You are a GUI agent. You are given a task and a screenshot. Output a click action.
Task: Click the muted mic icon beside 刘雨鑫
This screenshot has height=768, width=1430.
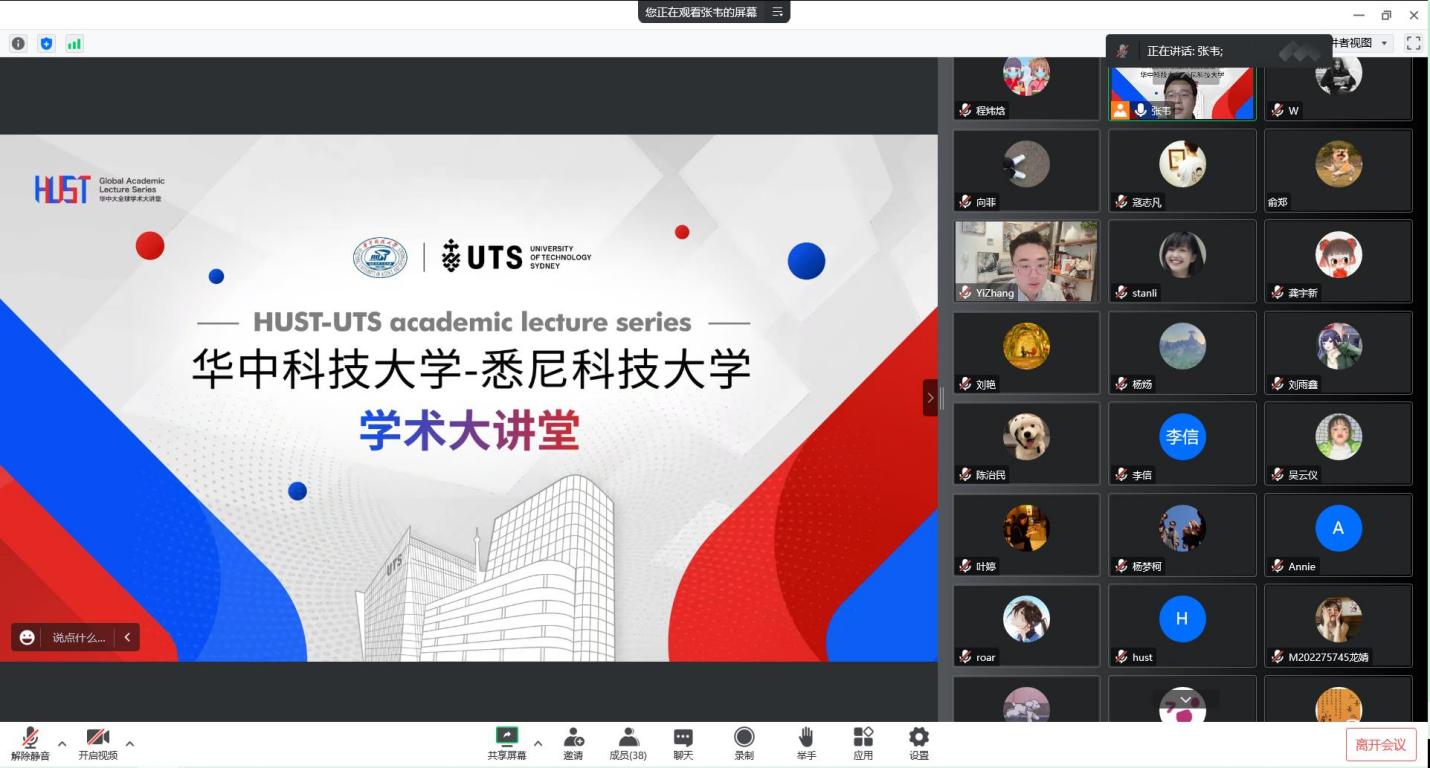point(1277,384)
